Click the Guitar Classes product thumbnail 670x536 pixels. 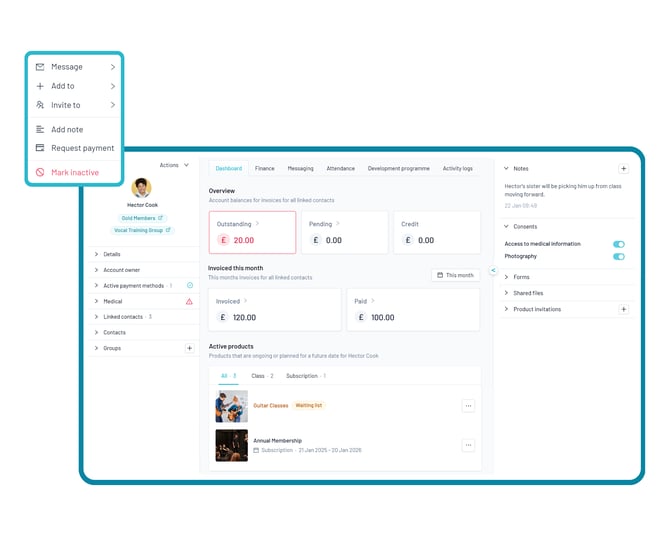231,406
